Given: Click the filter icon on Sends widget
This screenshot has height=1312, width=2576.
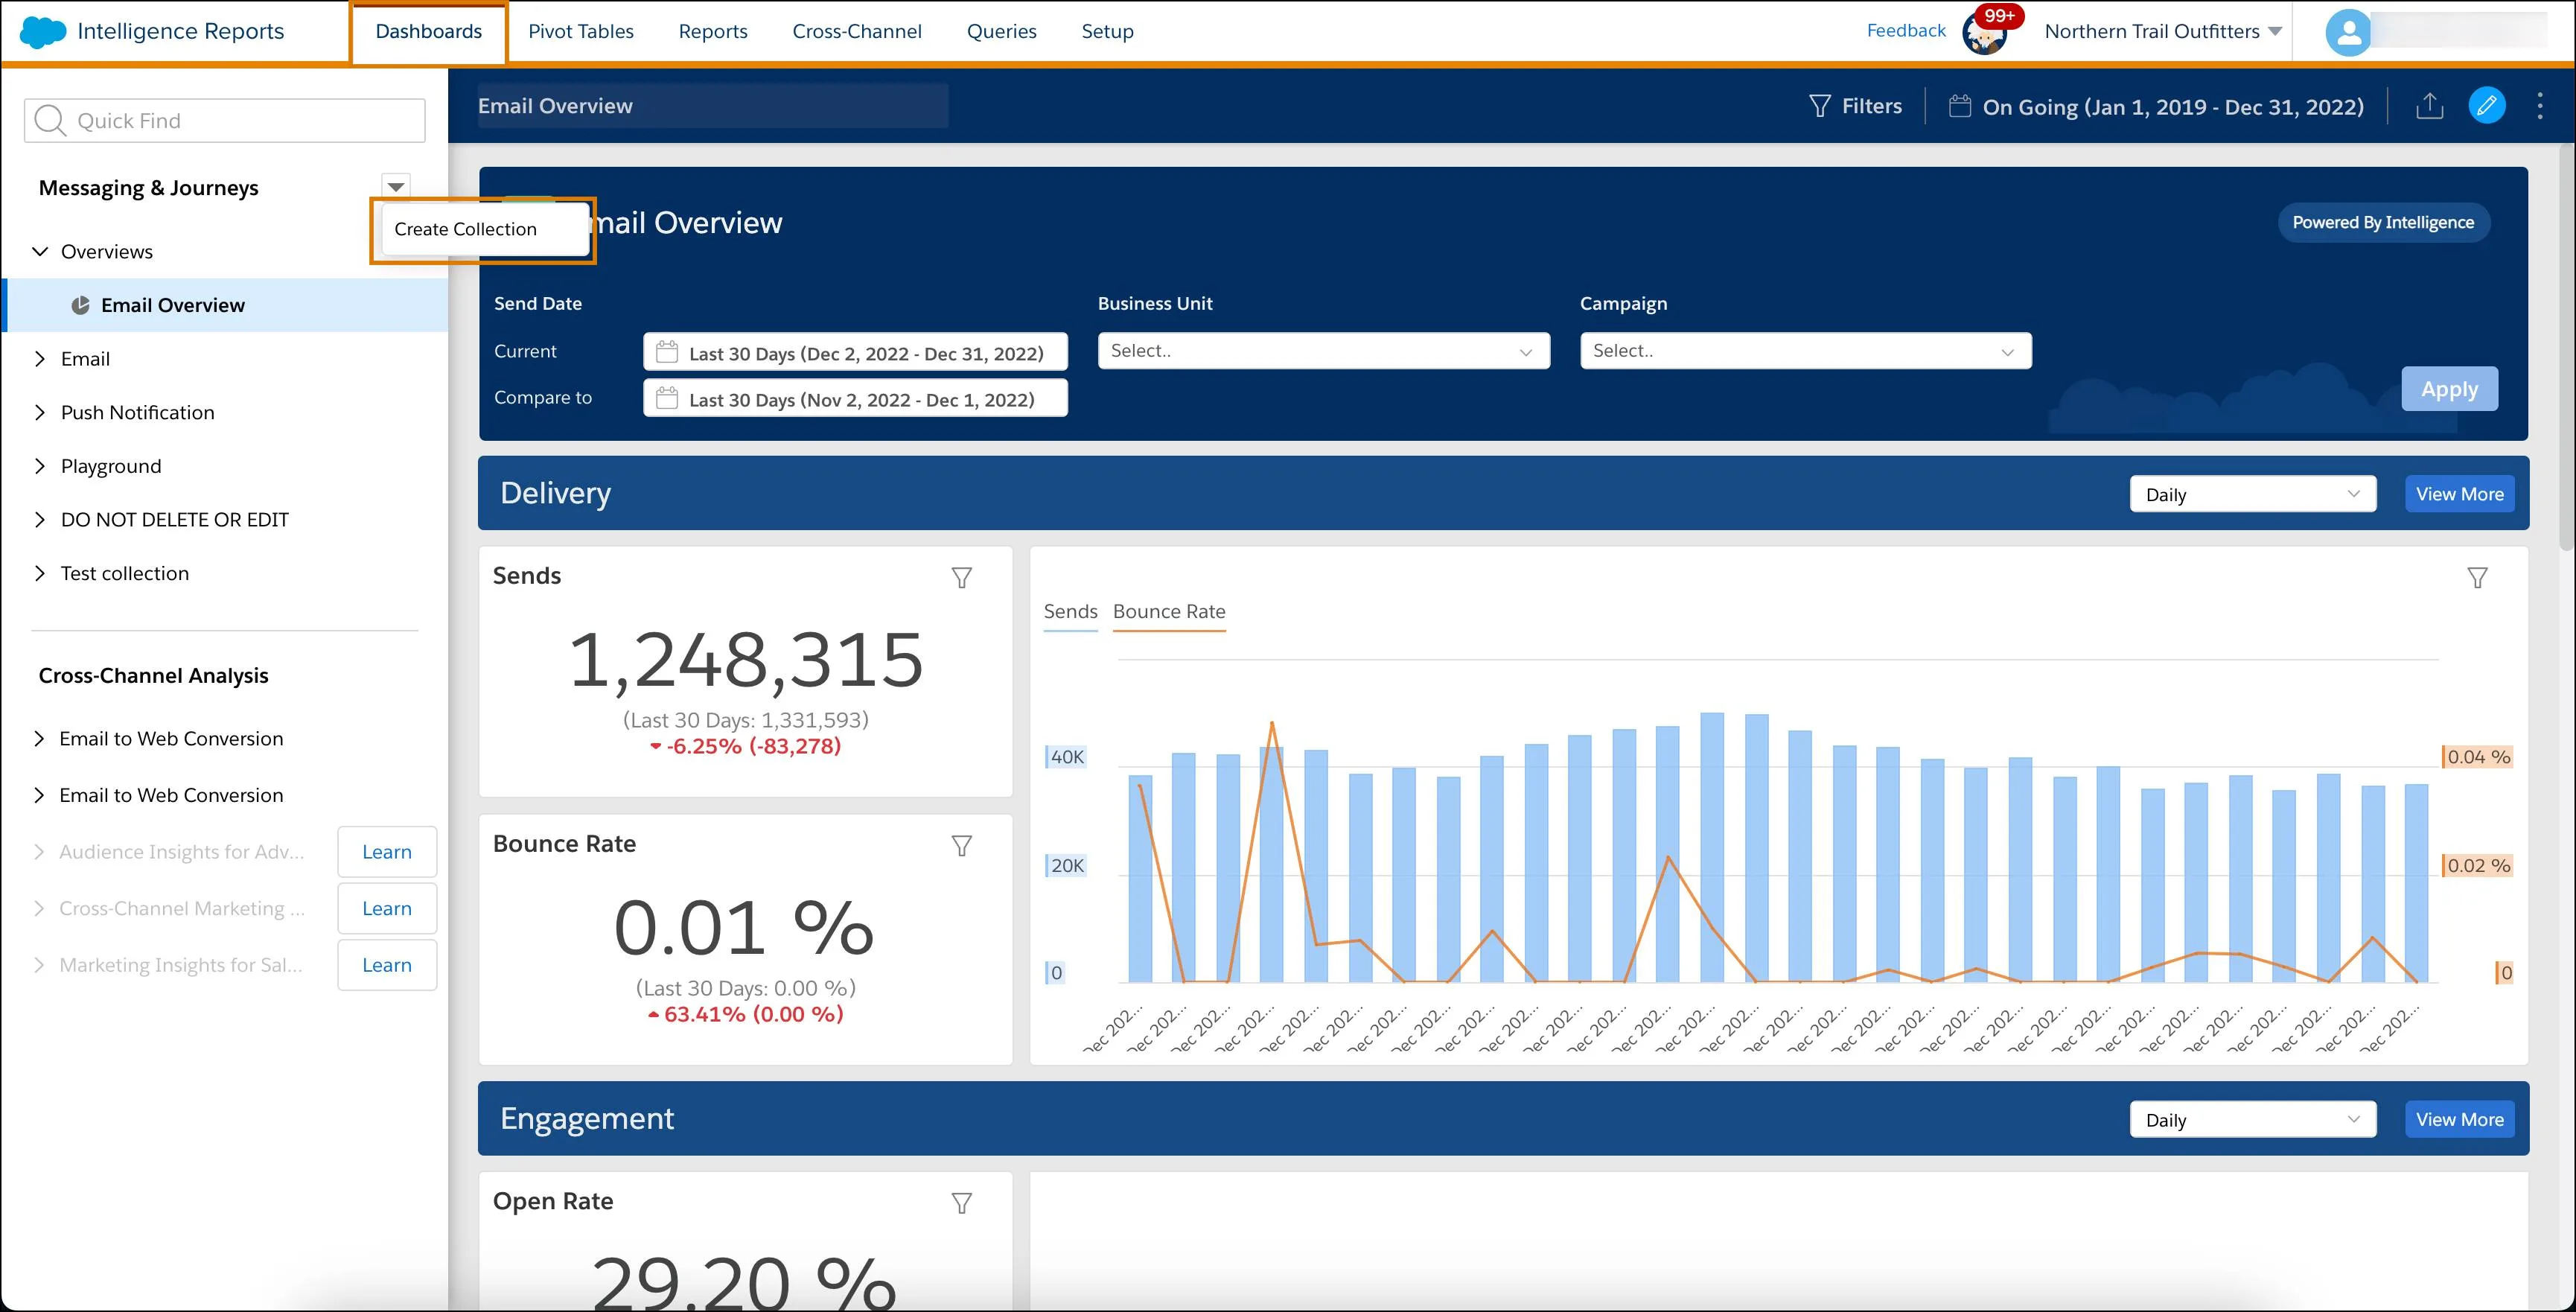Looking at the screenshot, I should tap(962, 574).
